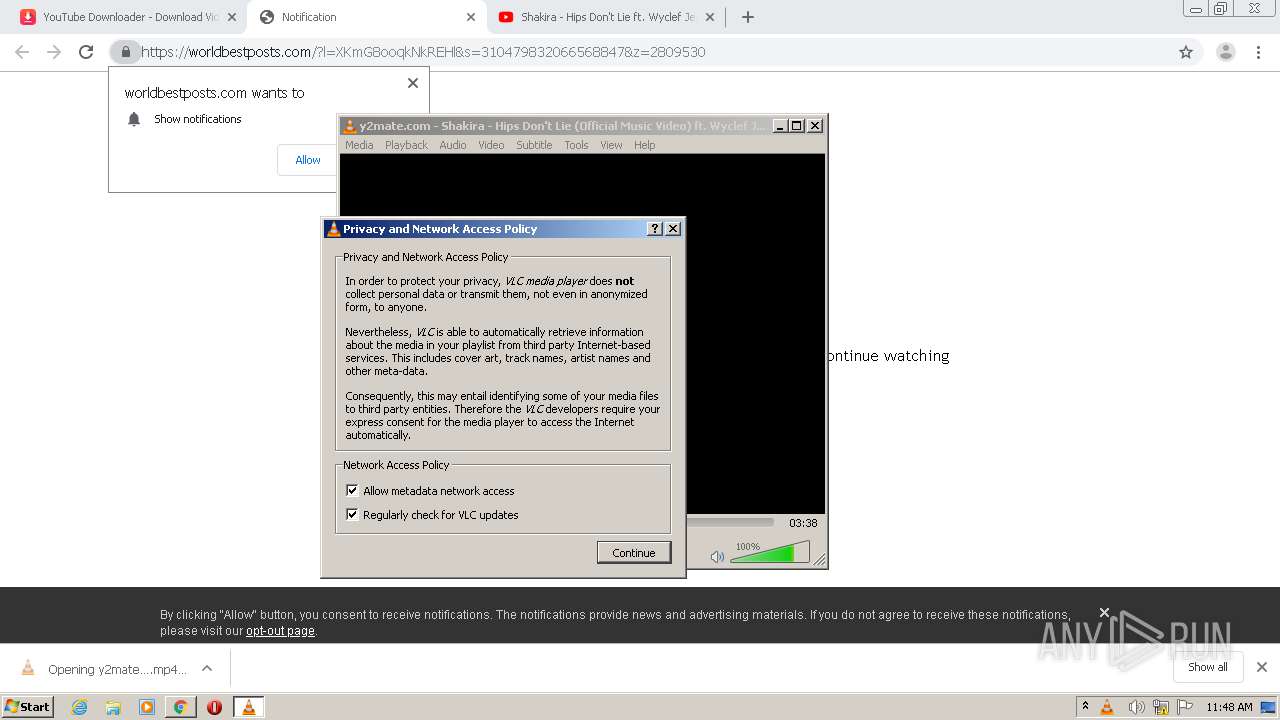Open VLC Subtitle menu
The height and width of the screenshot is (720, 1280).
coord(534,145)
